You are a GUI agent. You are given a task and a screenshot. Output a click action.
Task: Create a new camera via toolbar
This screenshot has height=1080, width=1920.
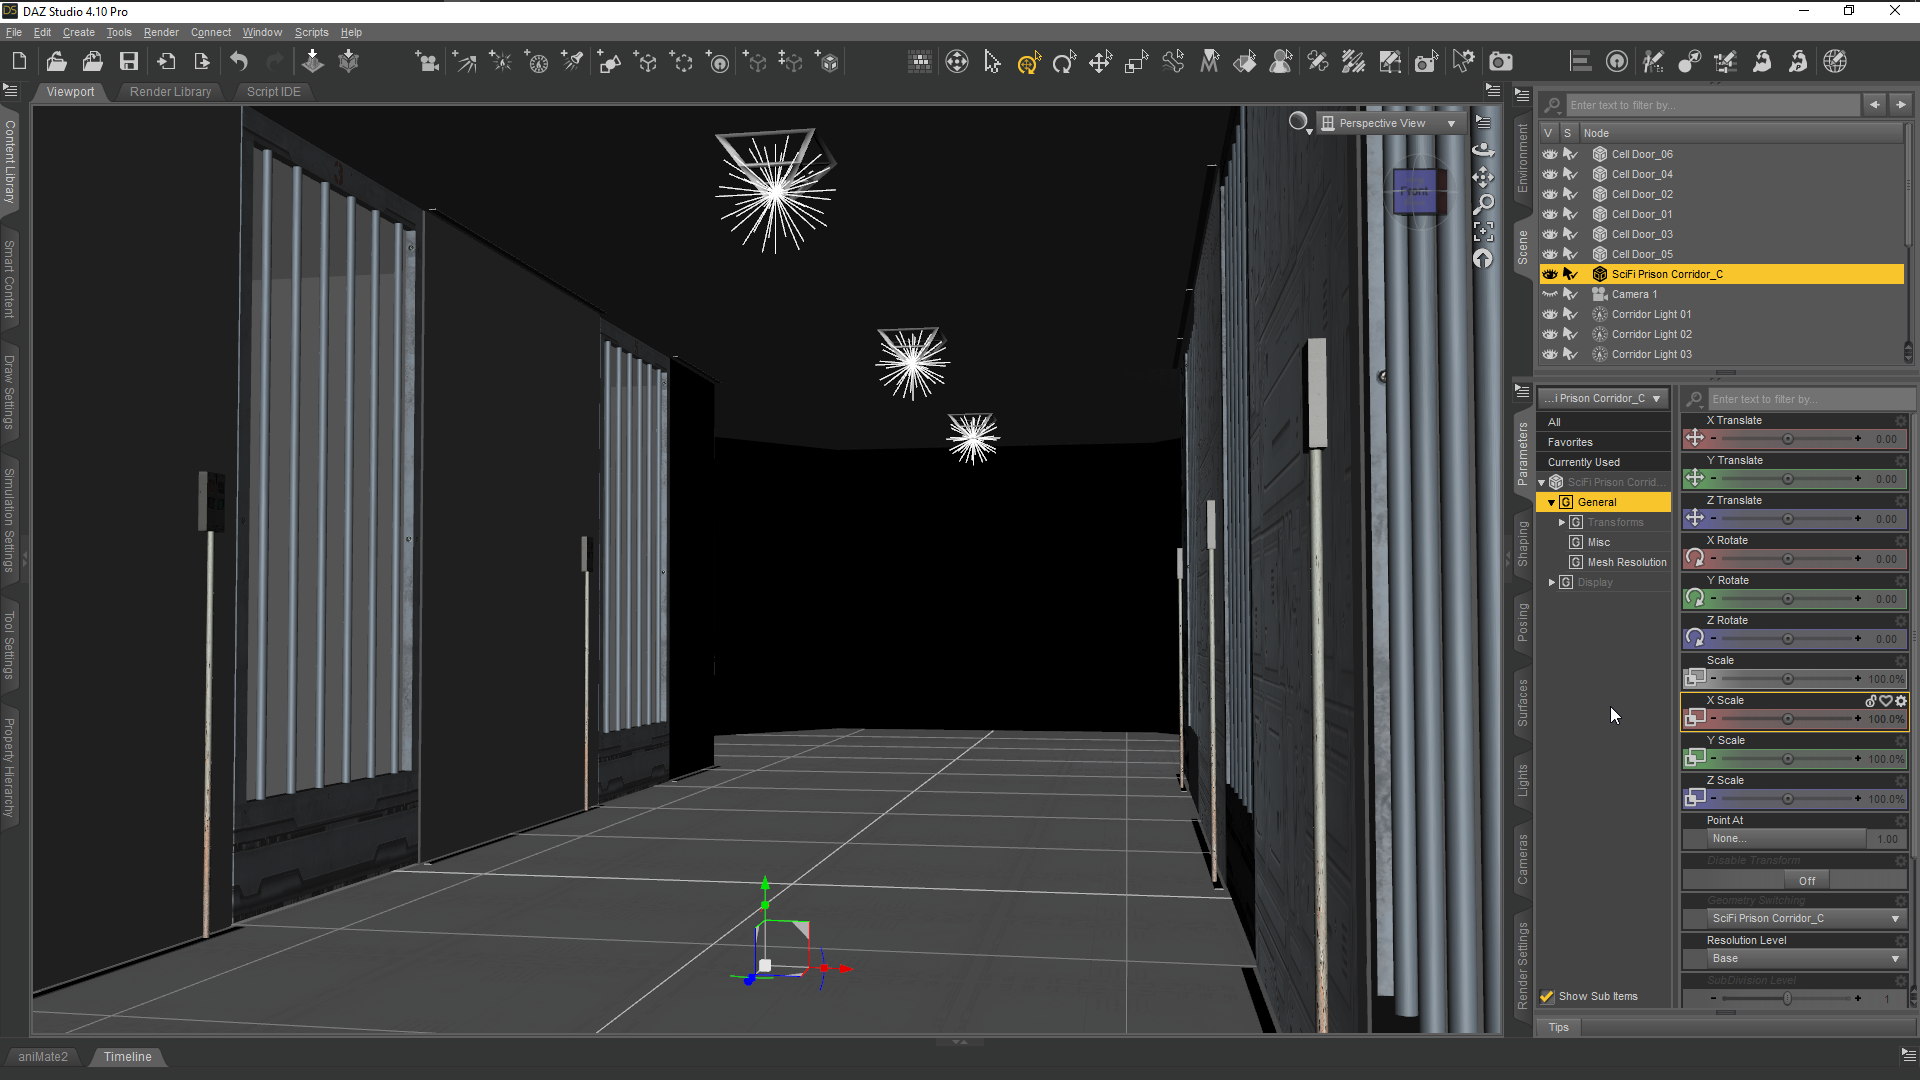pyautogui.click(x=428, y=62)
